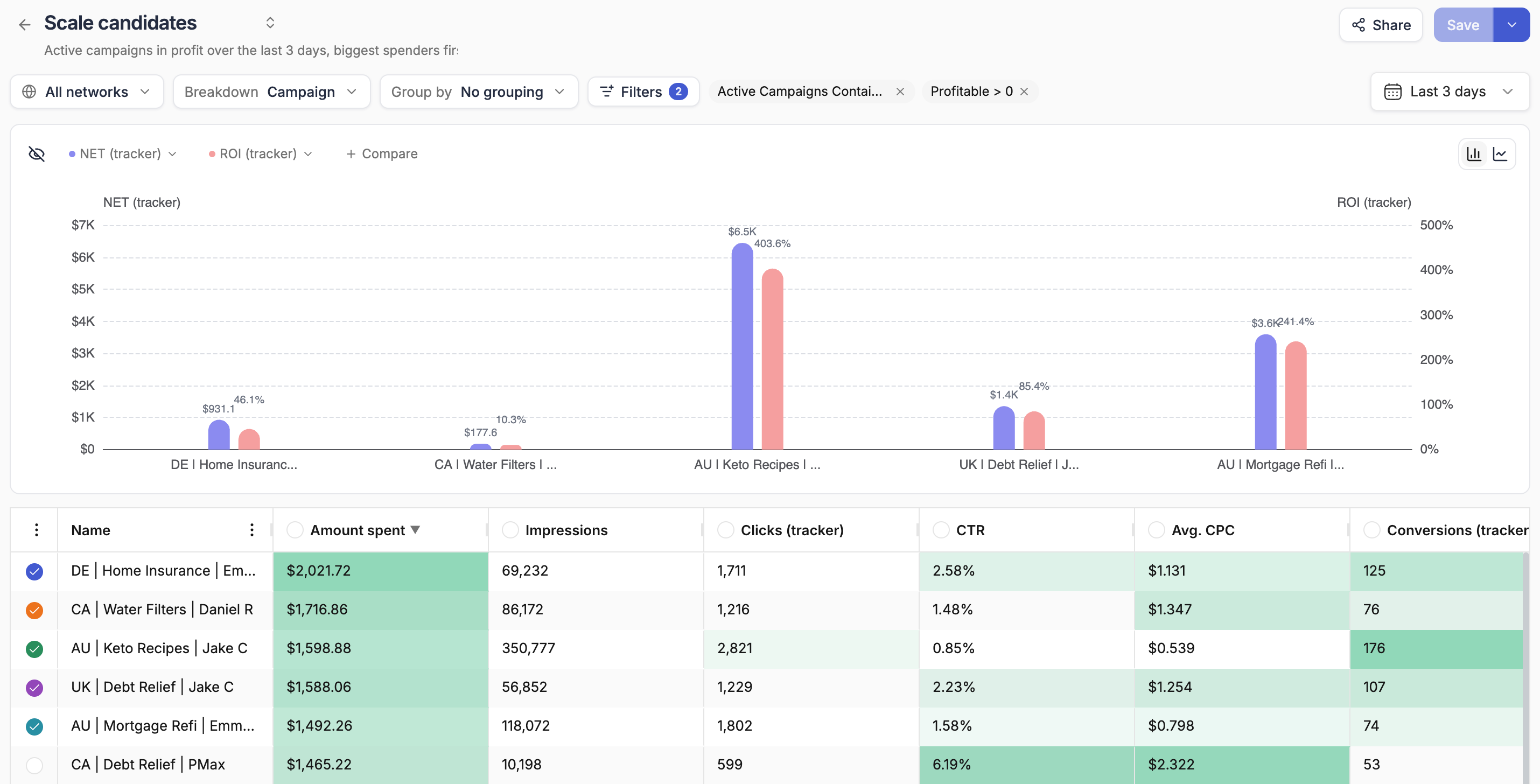Image resolution: width=1540 pixels, height=784 pixels.
Task: Switch to line chart view icon
Action: pos(1500,154)
